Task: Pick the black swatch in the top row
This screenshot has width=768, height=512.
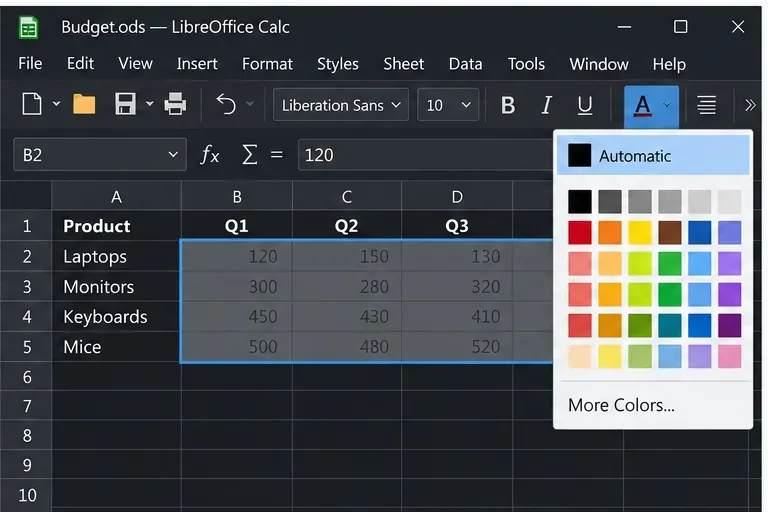Action: (x=580, y=201)
